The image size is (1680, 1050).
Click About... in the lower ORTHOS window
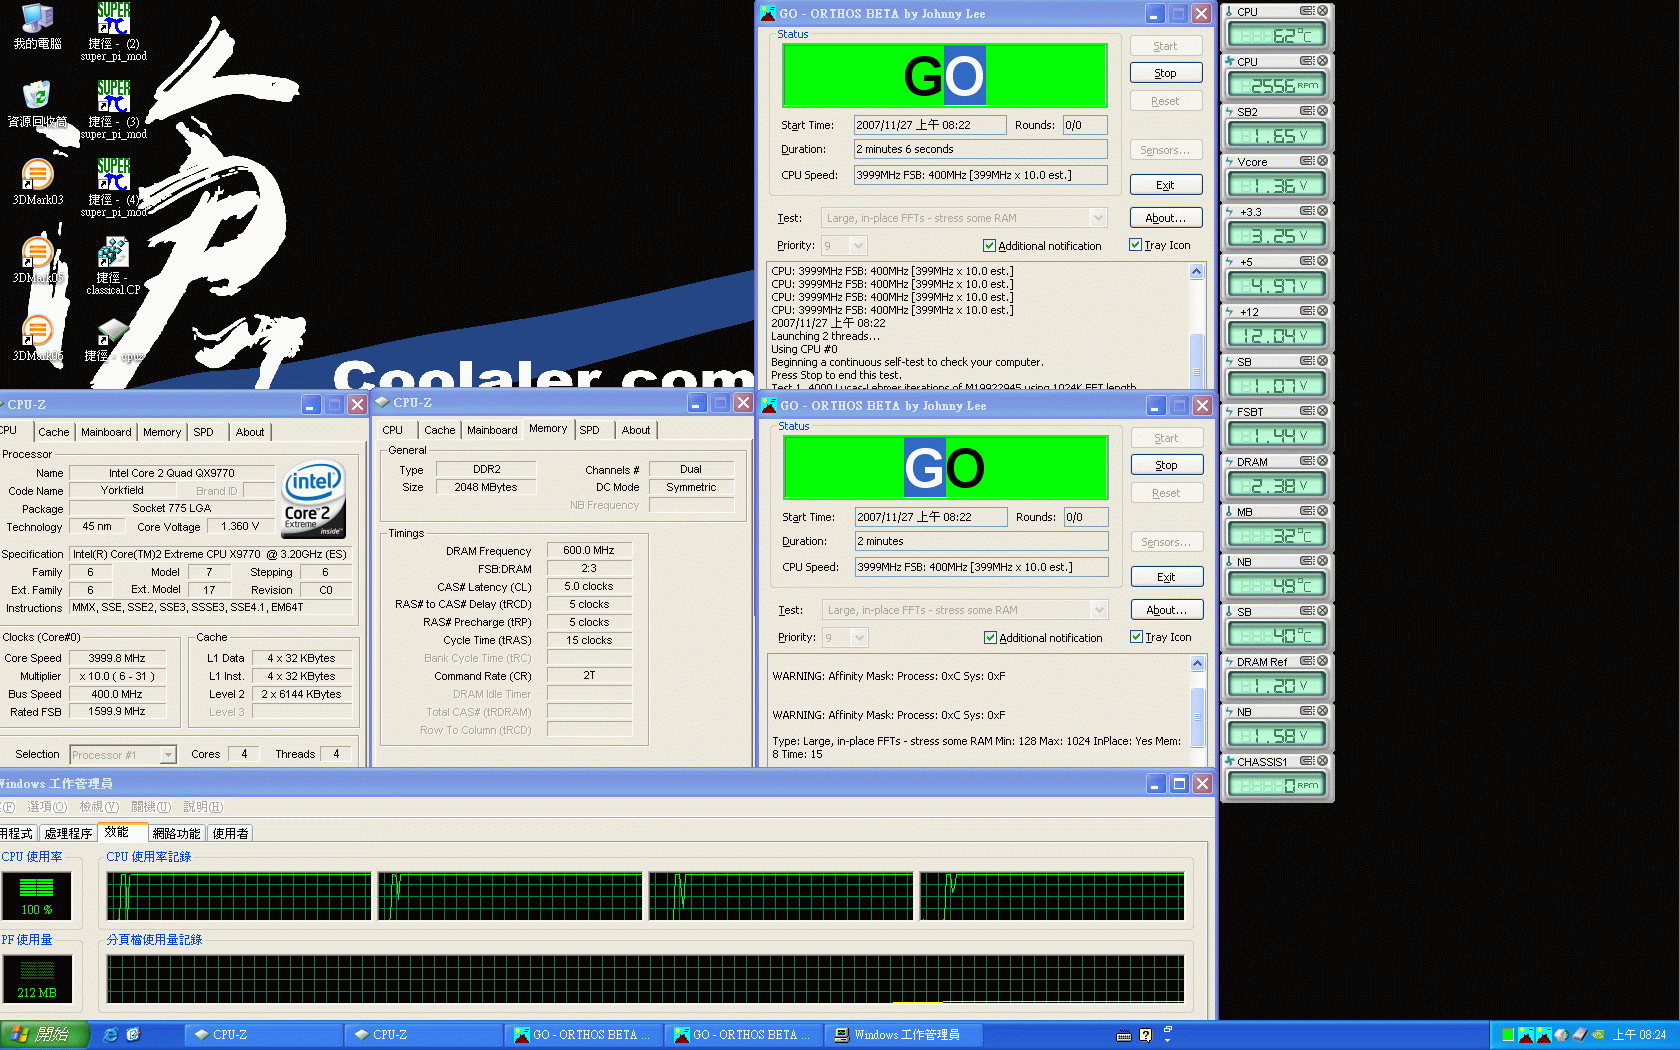click(x=1166, y=610)
